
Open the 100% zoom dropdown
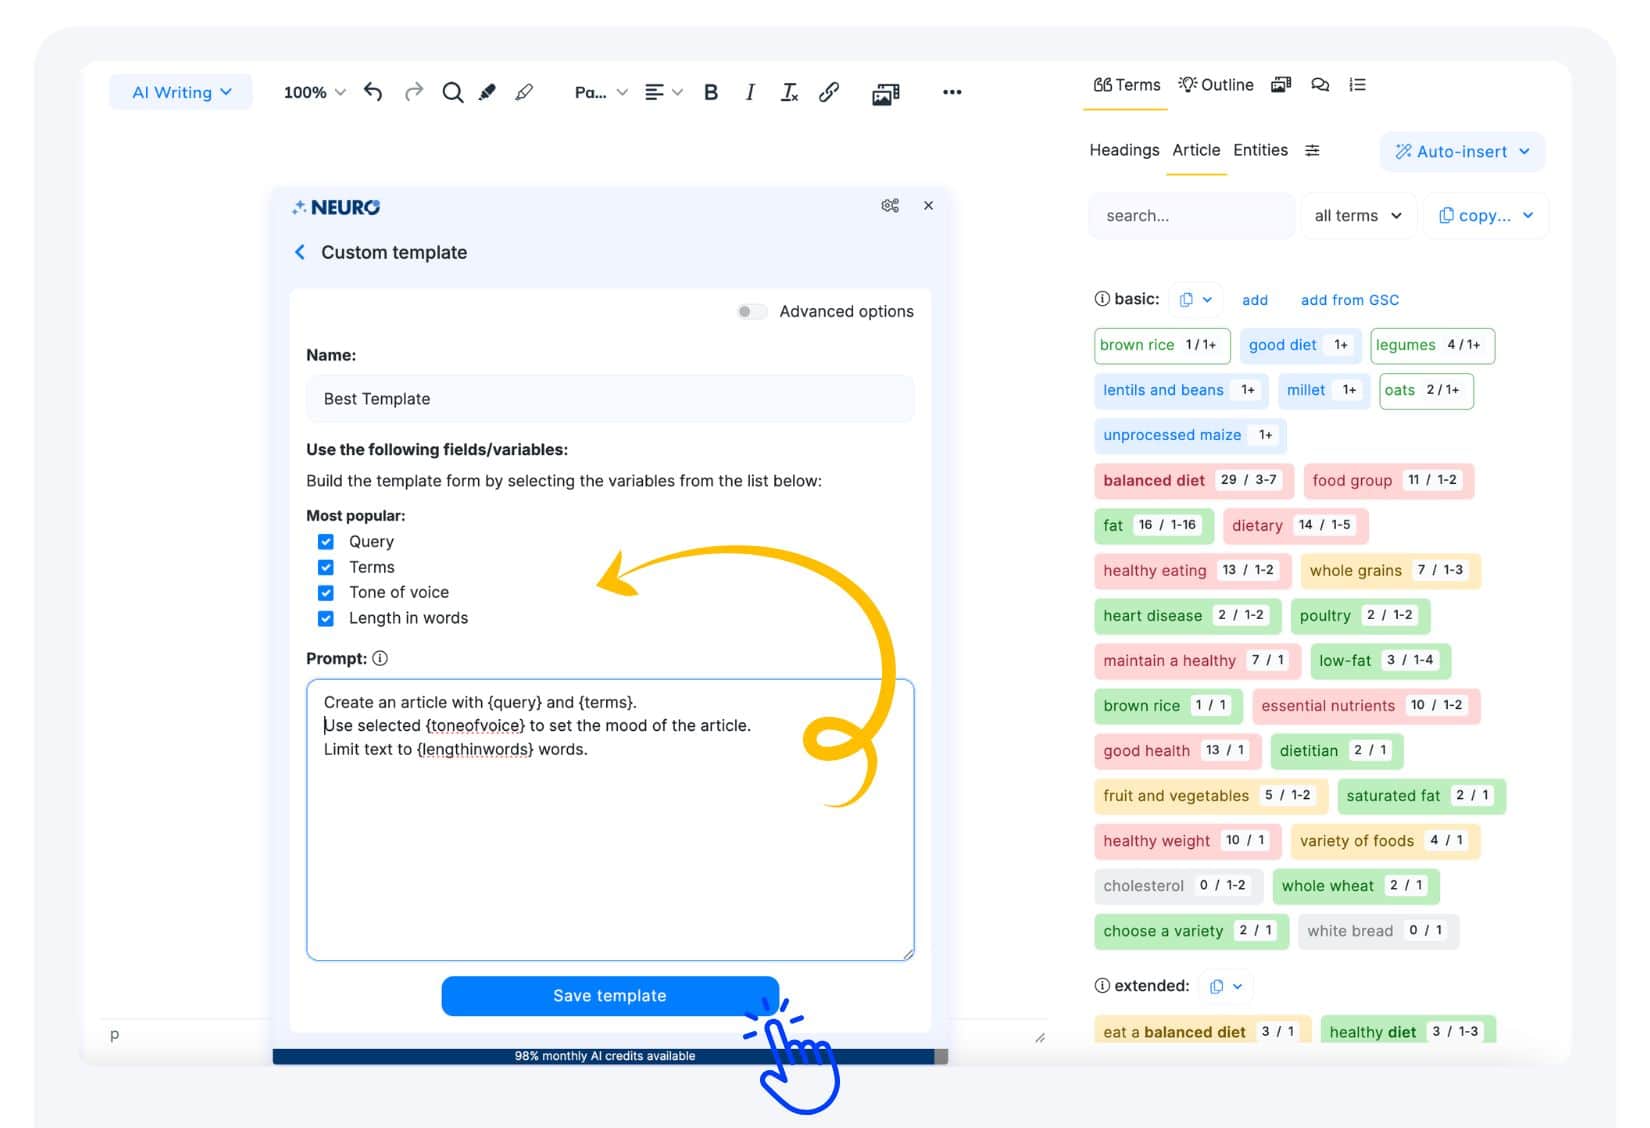(314, 92)
